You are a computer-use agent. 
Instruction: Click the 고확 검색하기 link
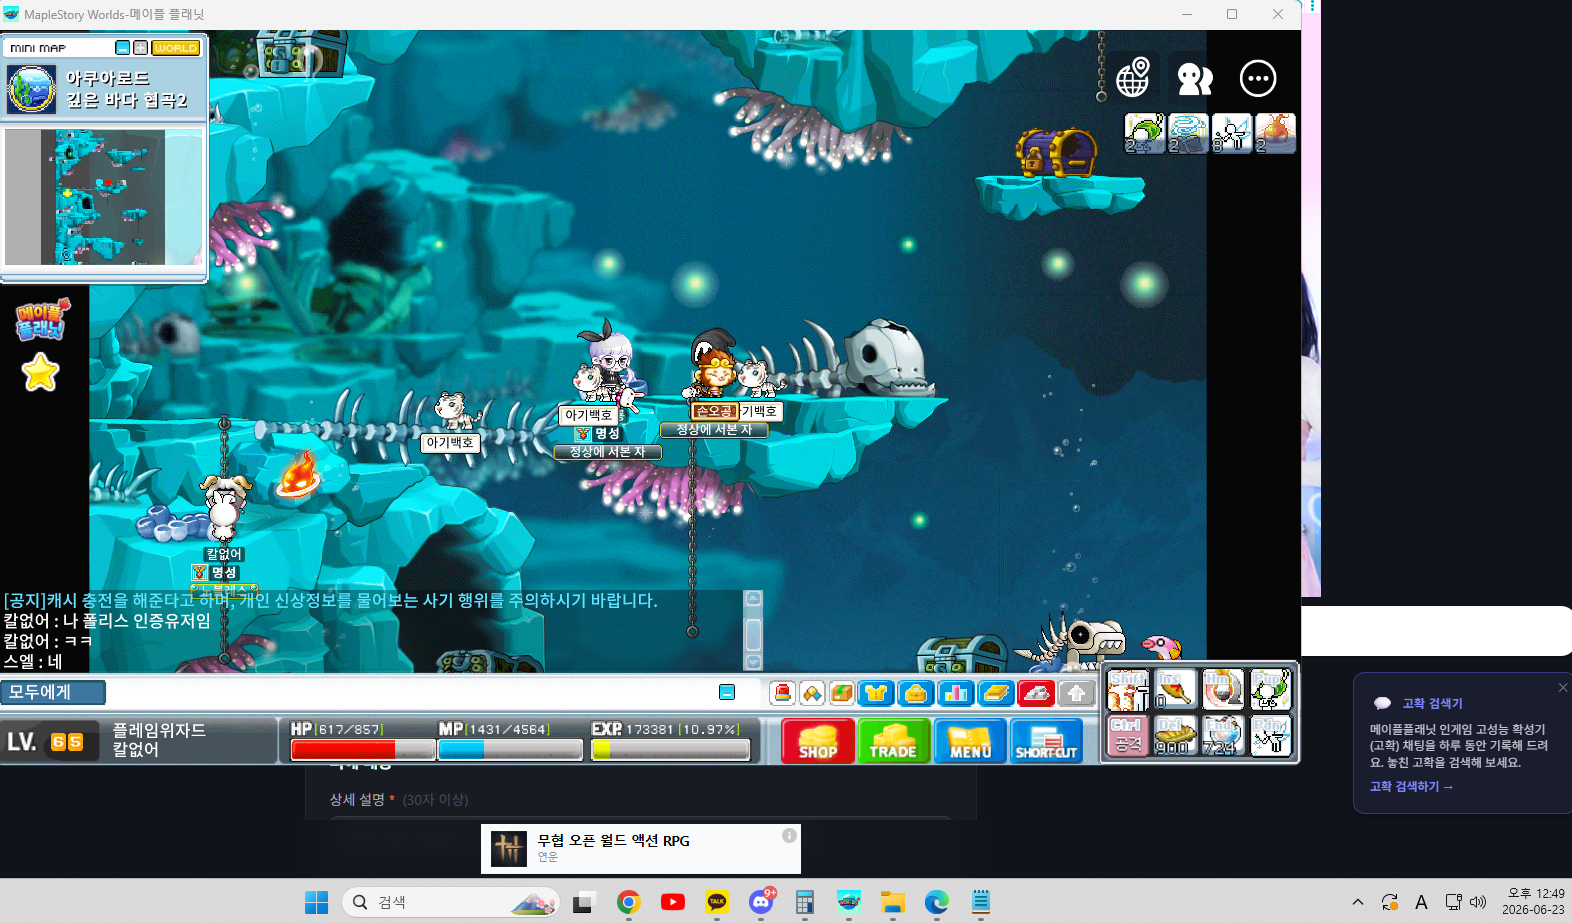1411,787
